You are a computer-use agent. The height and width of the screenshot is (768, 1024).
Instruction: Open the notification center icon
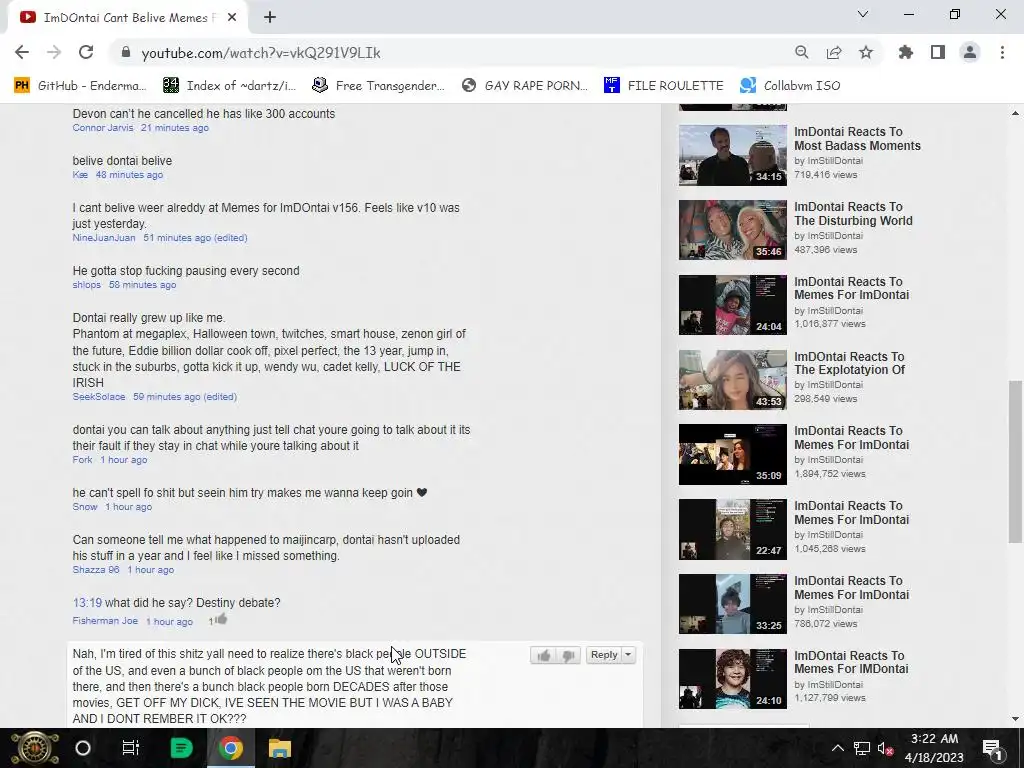point(992,748)
